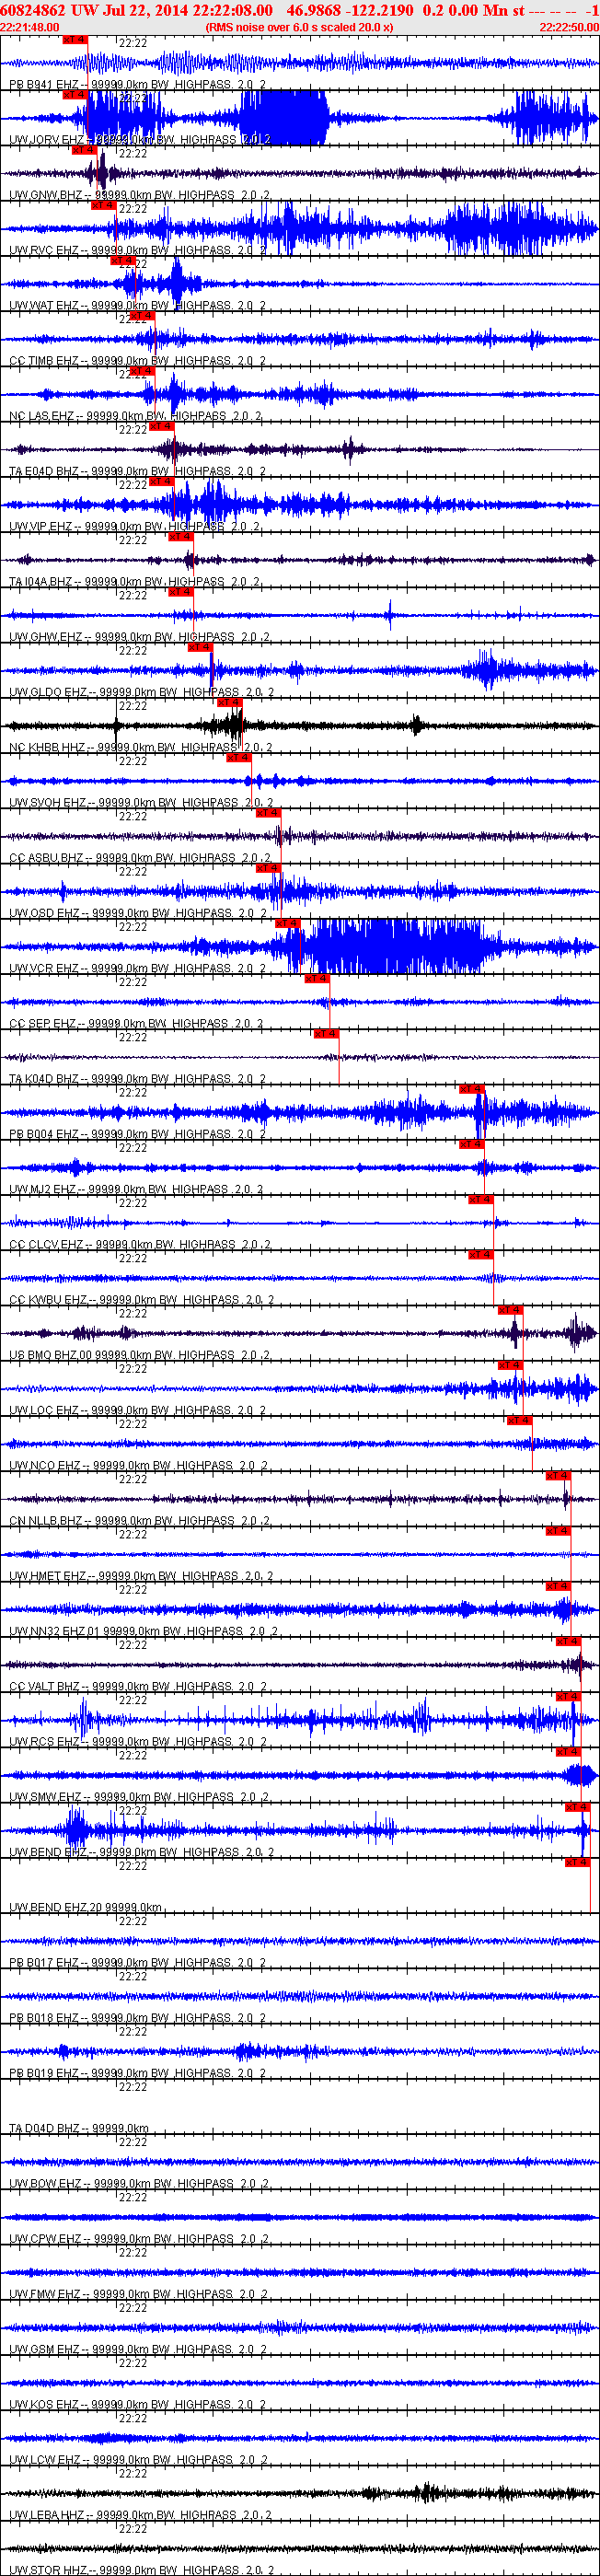
Task: Click red pick flag on CC SEP trace
Action: [316, 979]
